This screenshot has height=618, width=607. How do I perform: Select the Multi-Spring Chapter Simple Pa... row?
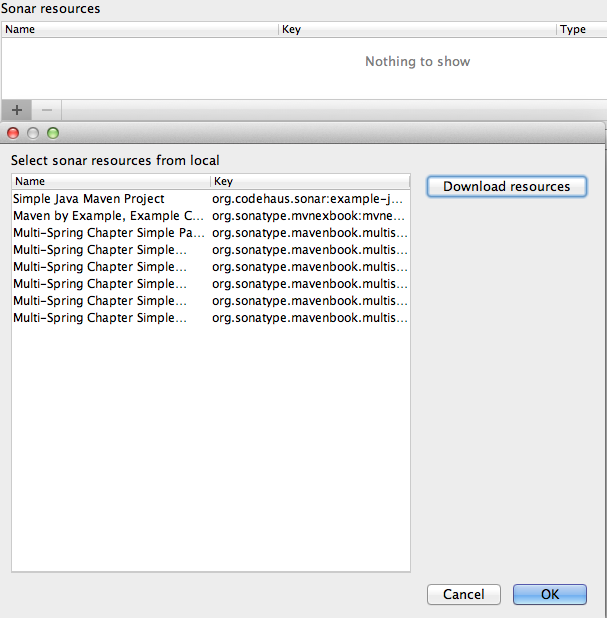[211, 233]
